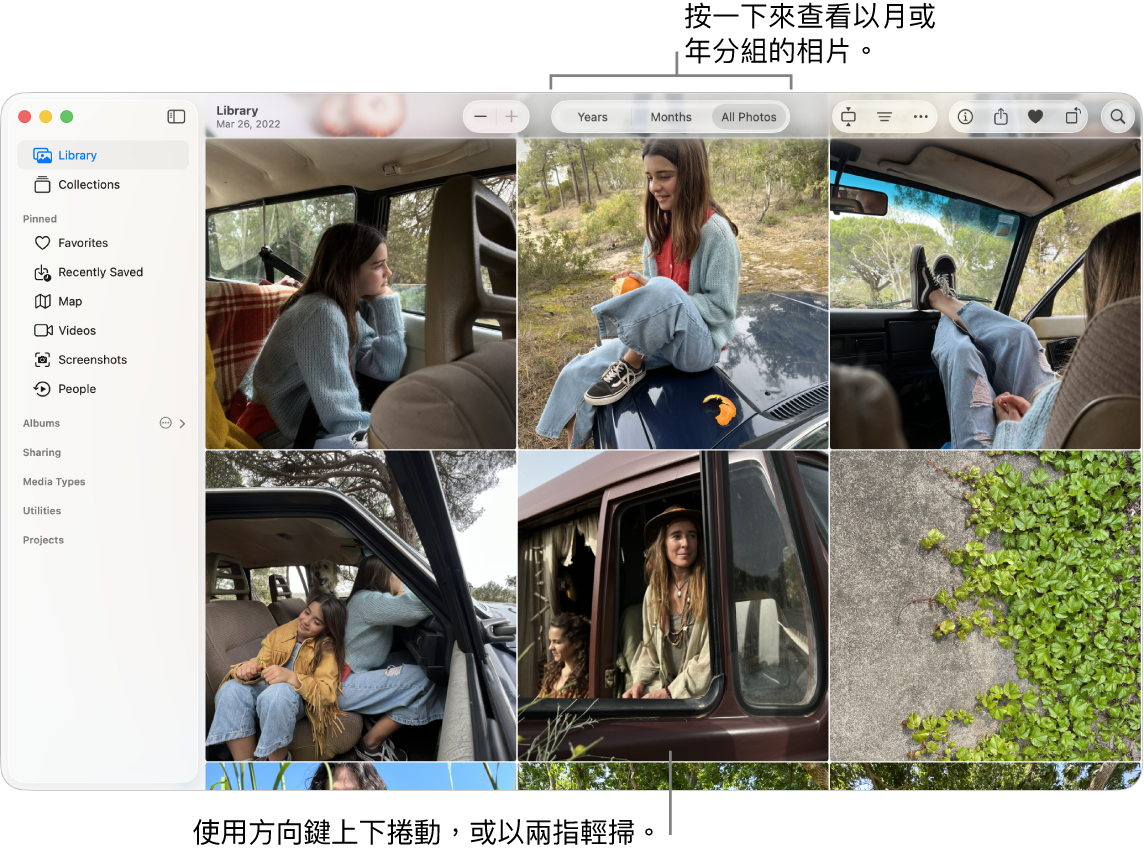
Task: Zoom in thumbnails with plus button
Action: point(512,117)
